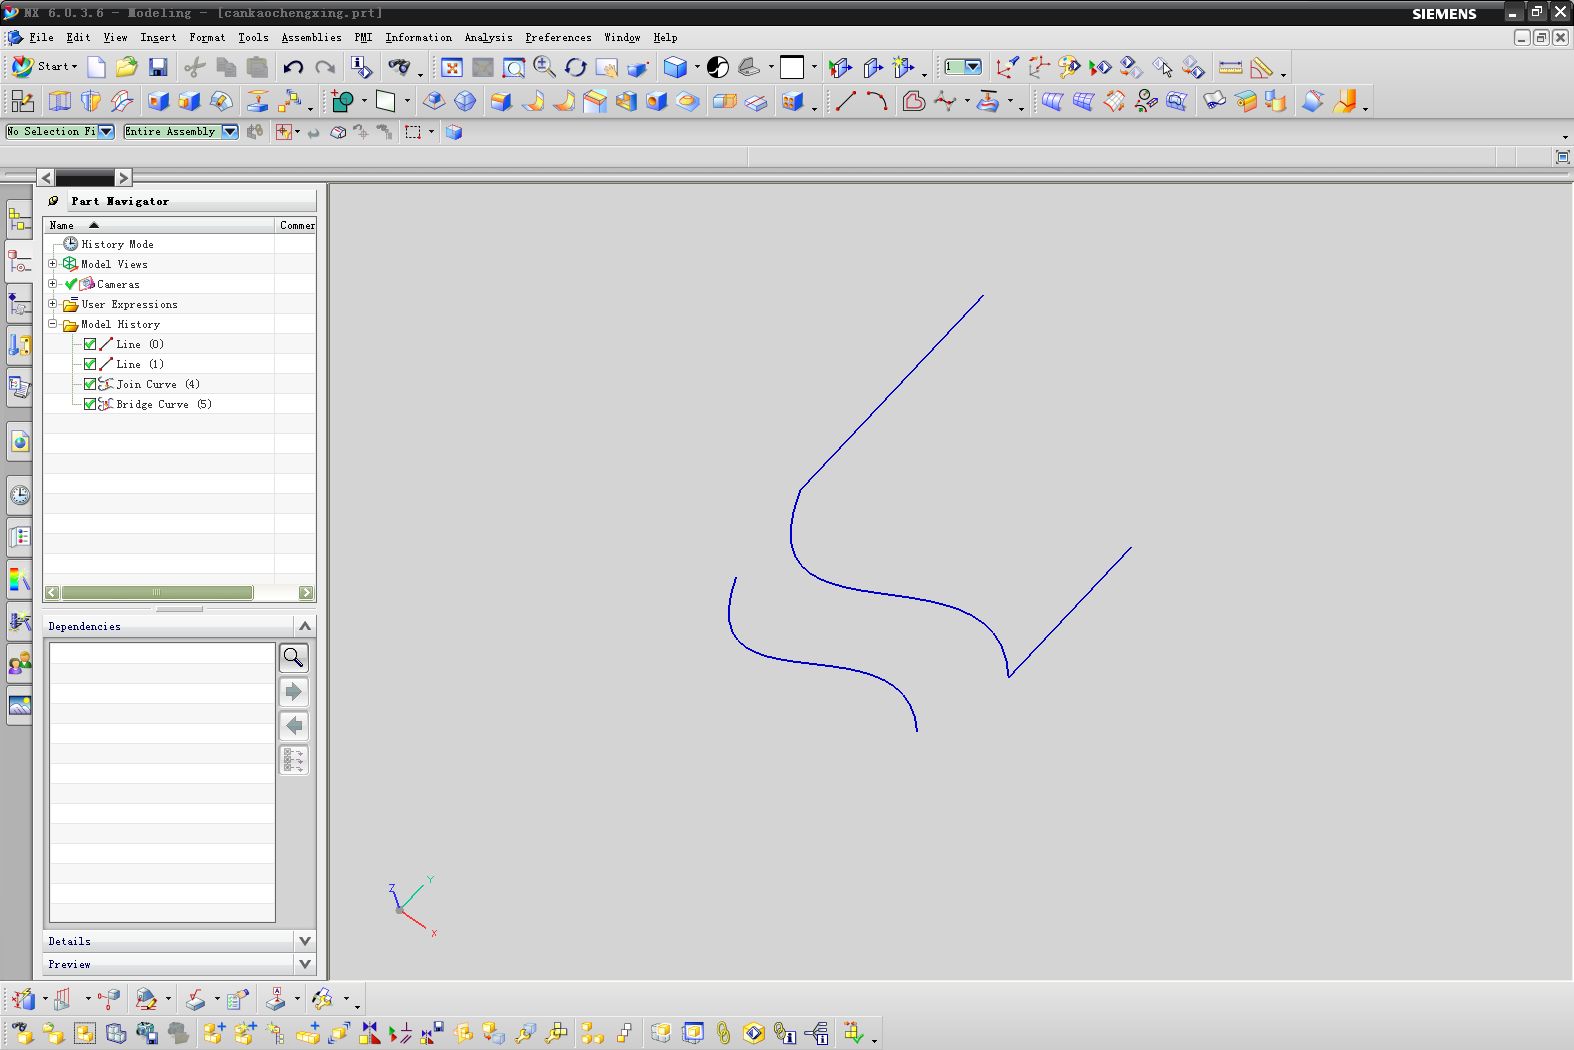Image resolution: width=1574 pixels, height=1050 pixels.
Task: Toggle the Cameras green checkmark
Action: 71,284
